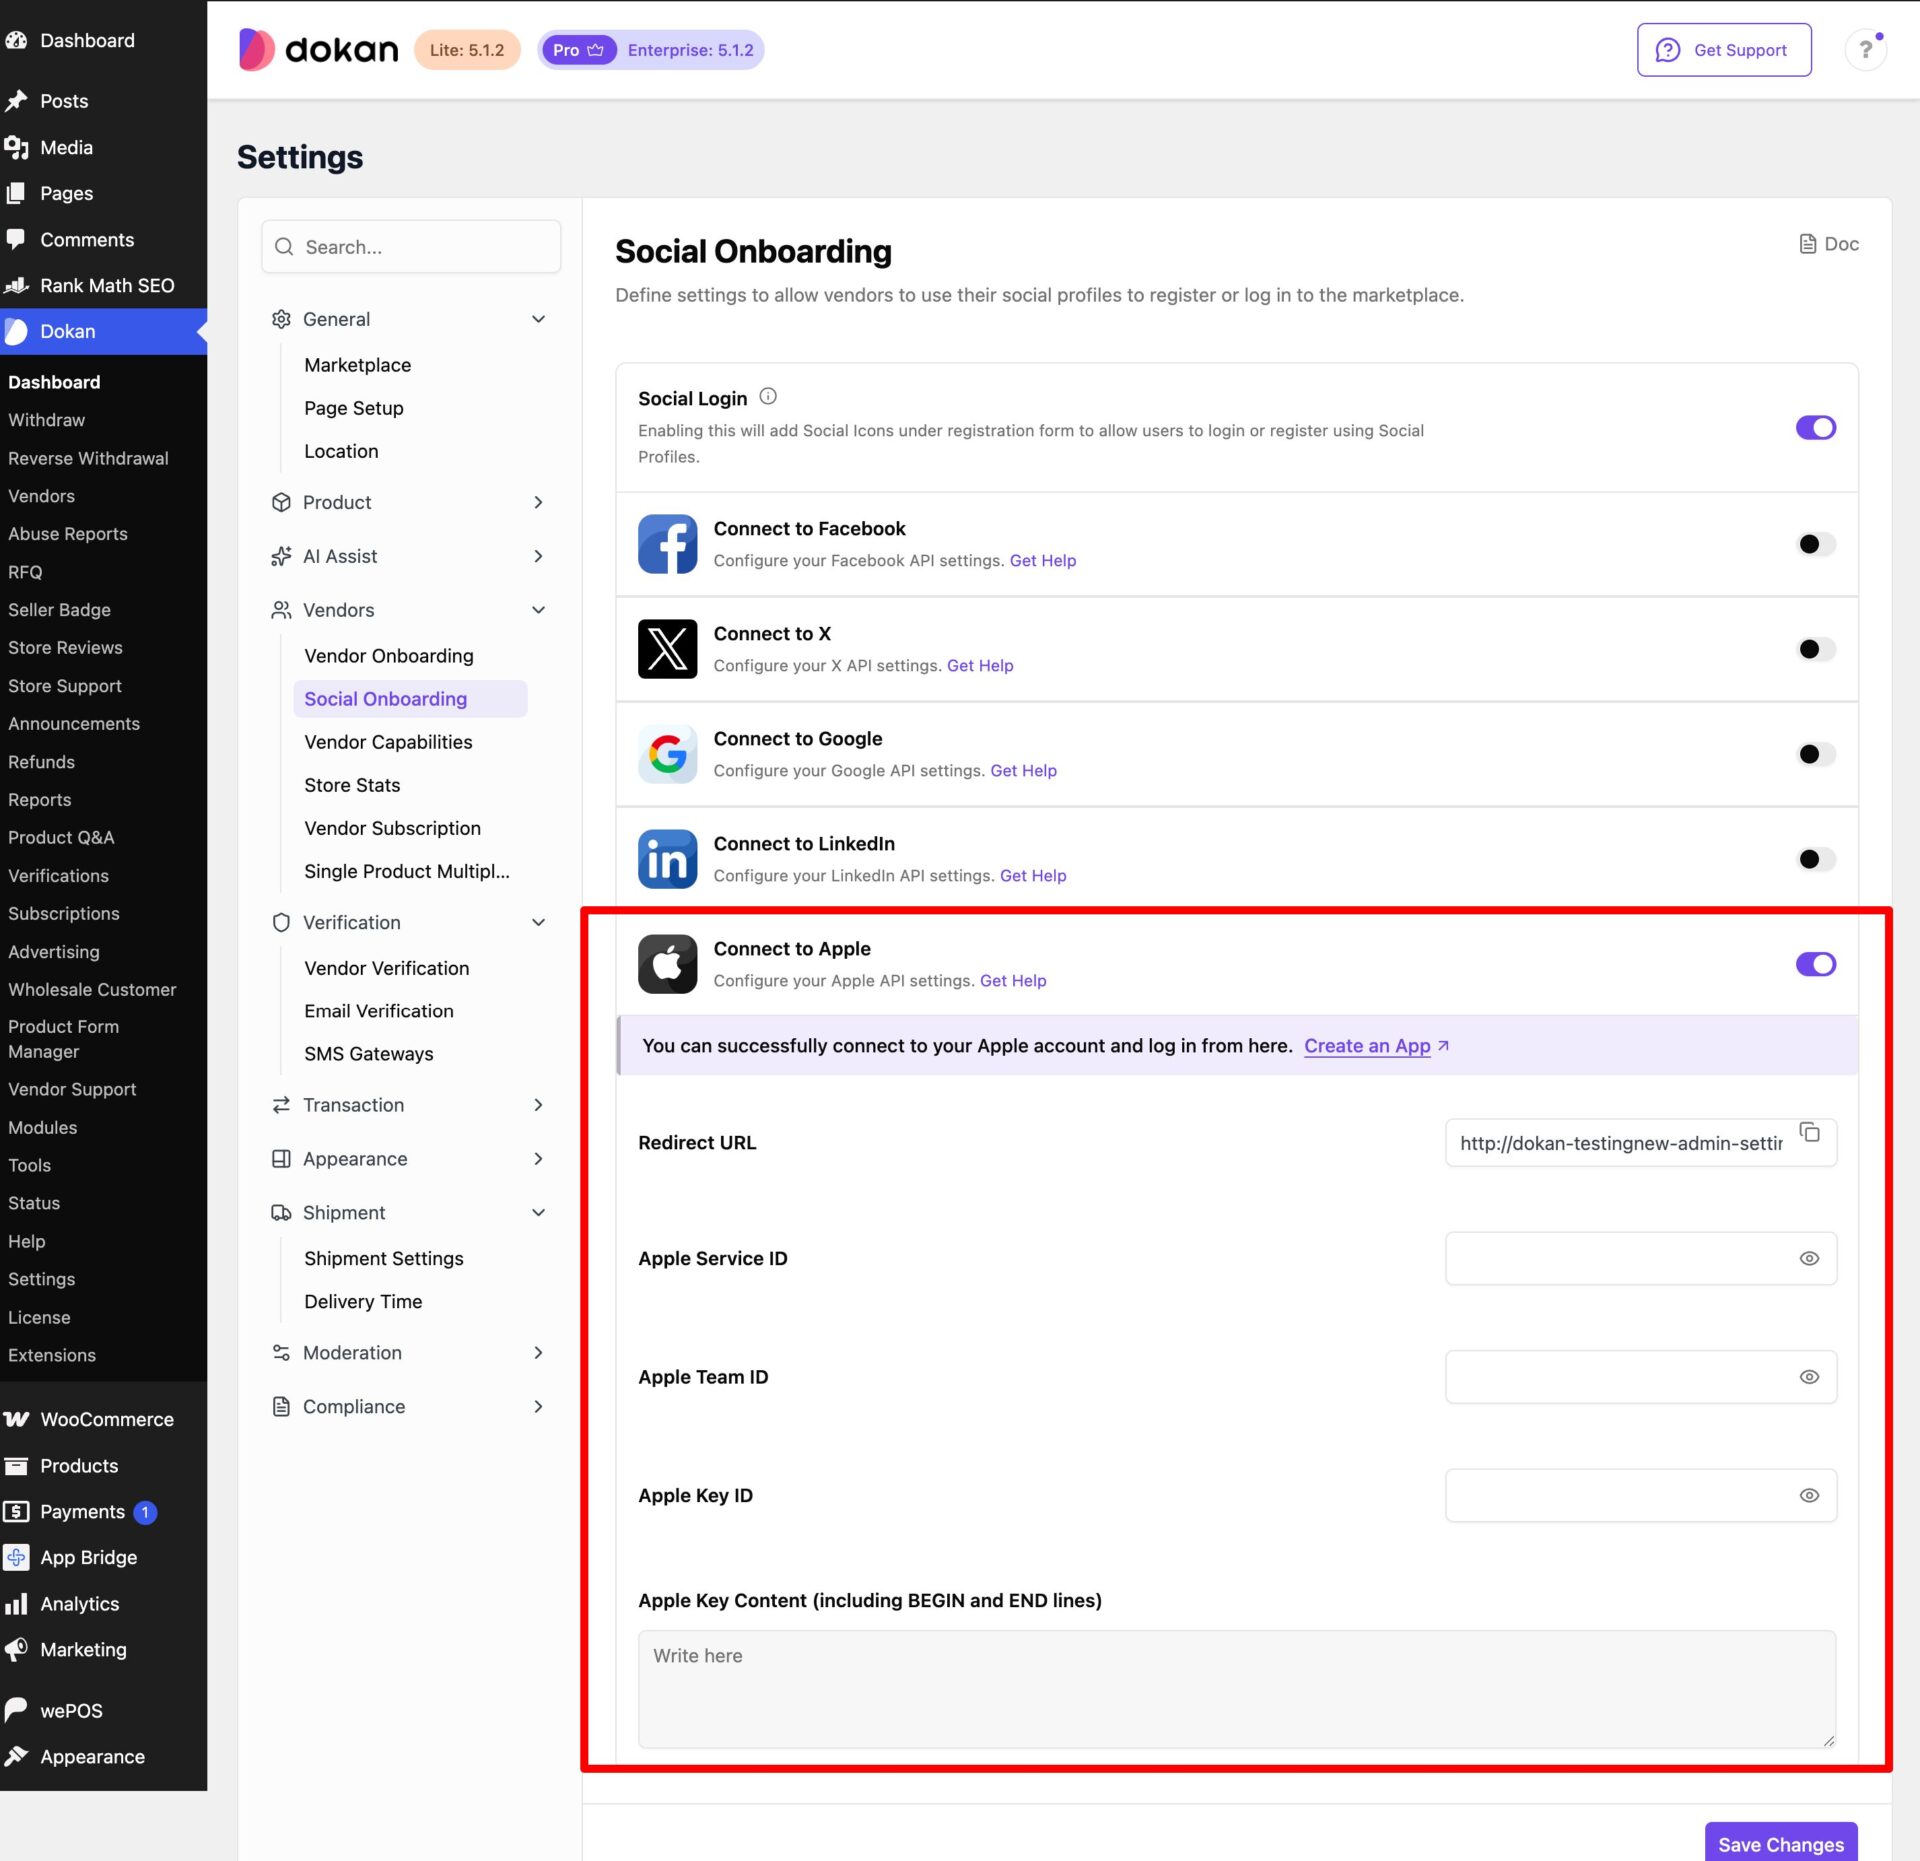Collapse the General section chevron

coord(538,319)
